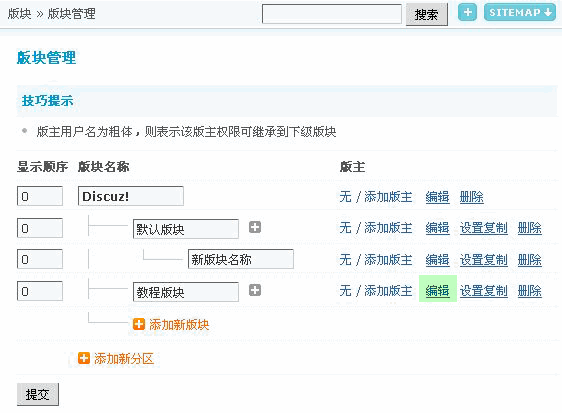The width and height of the screenshot is (562, 413).
Task: Click 设置复制 link in 新版块名称 row
Action: [484, 260]
